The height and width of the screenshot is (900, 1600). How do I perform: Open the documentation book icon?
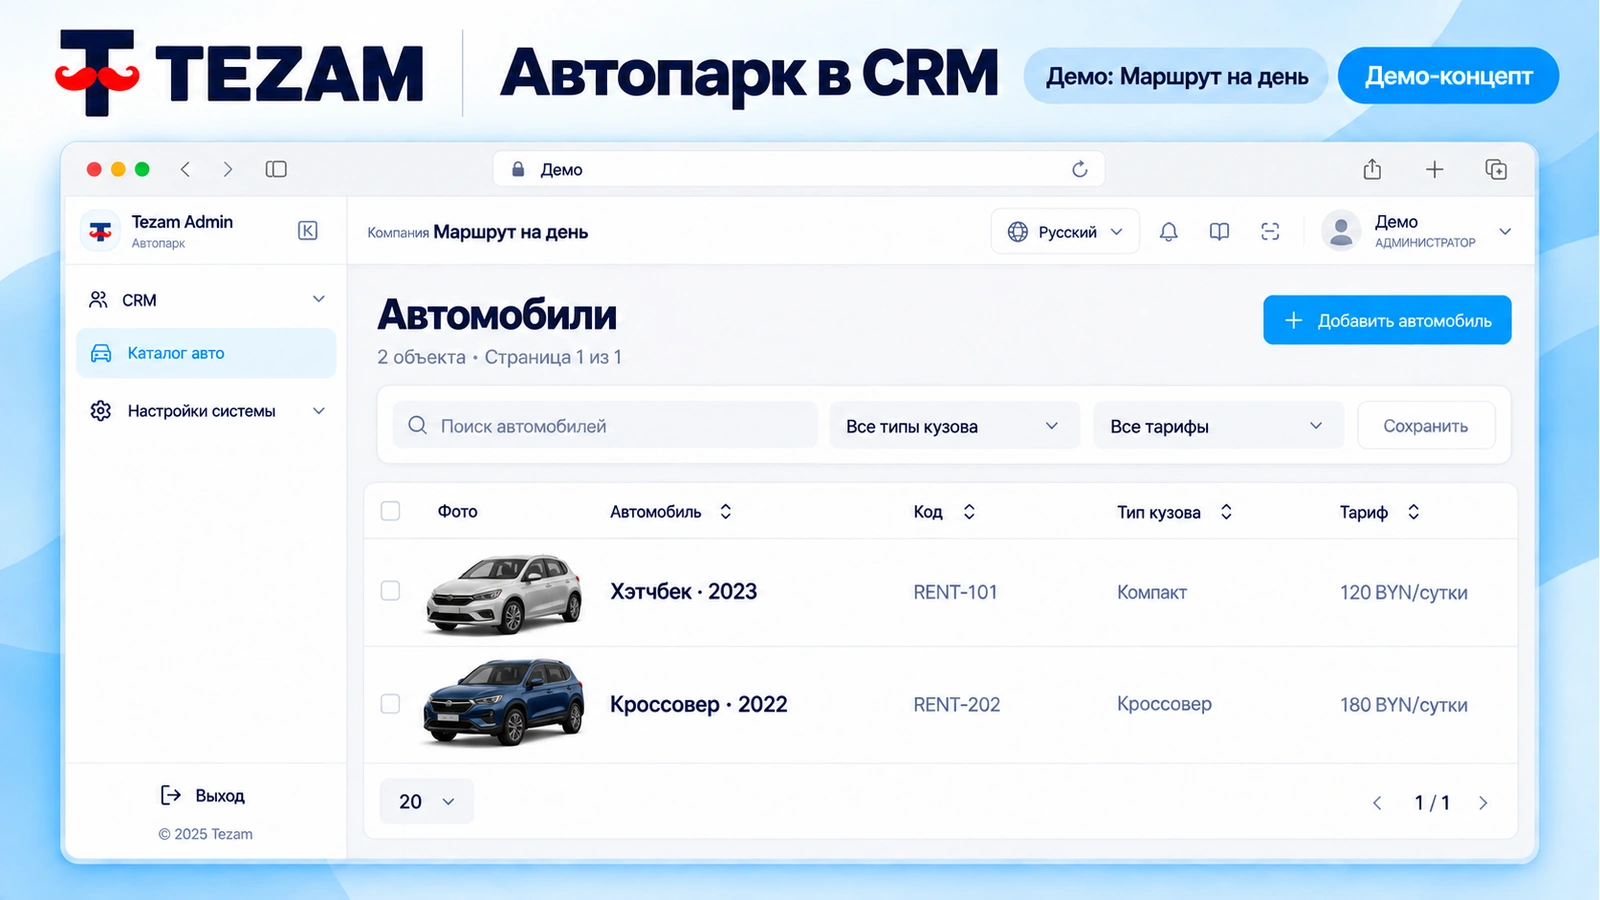[1219, 232]
